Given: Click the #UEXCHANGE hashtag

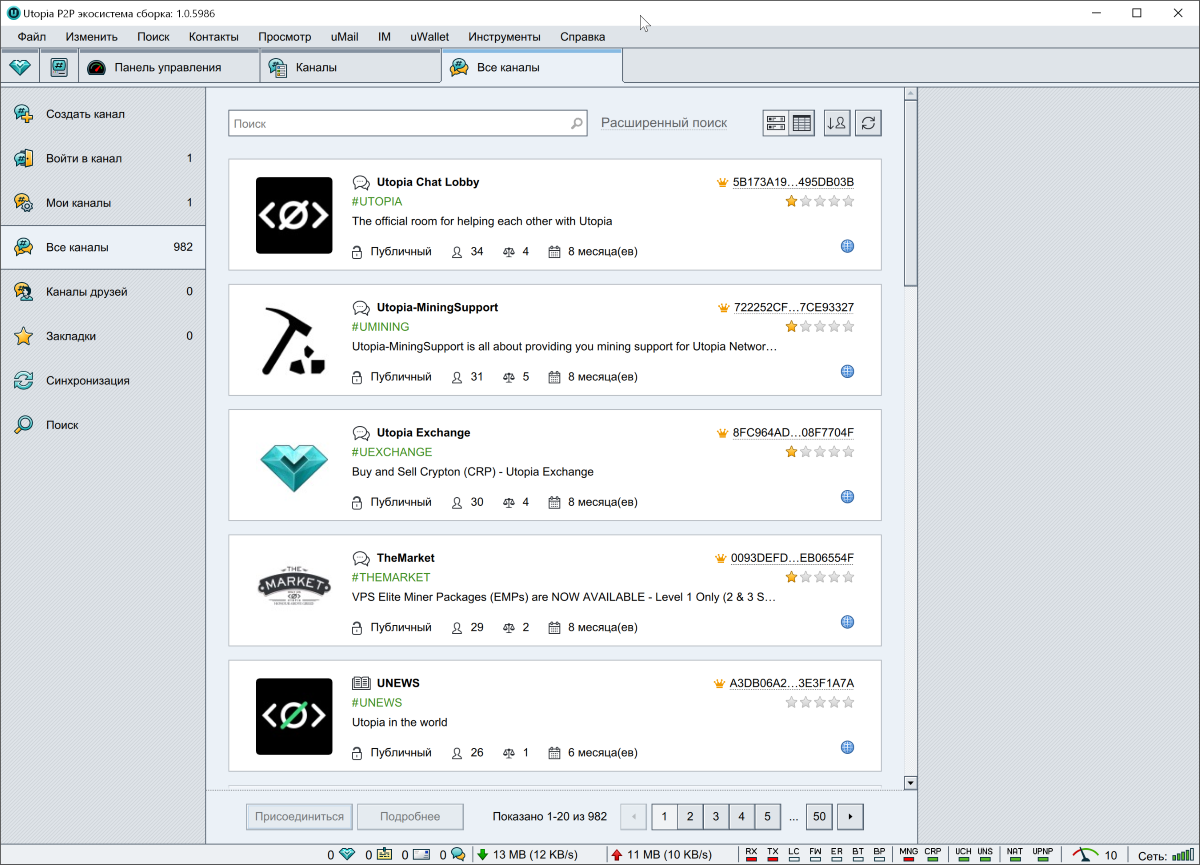Looking at the screenshot, I should point(392,452).
